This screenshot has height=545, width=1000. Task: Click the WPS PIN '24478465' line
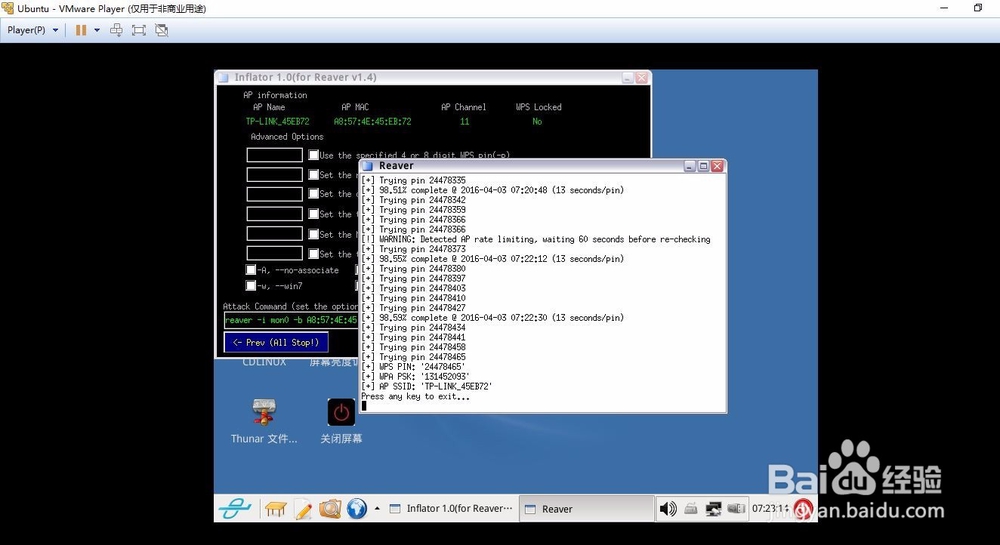(x=413, y=367)
